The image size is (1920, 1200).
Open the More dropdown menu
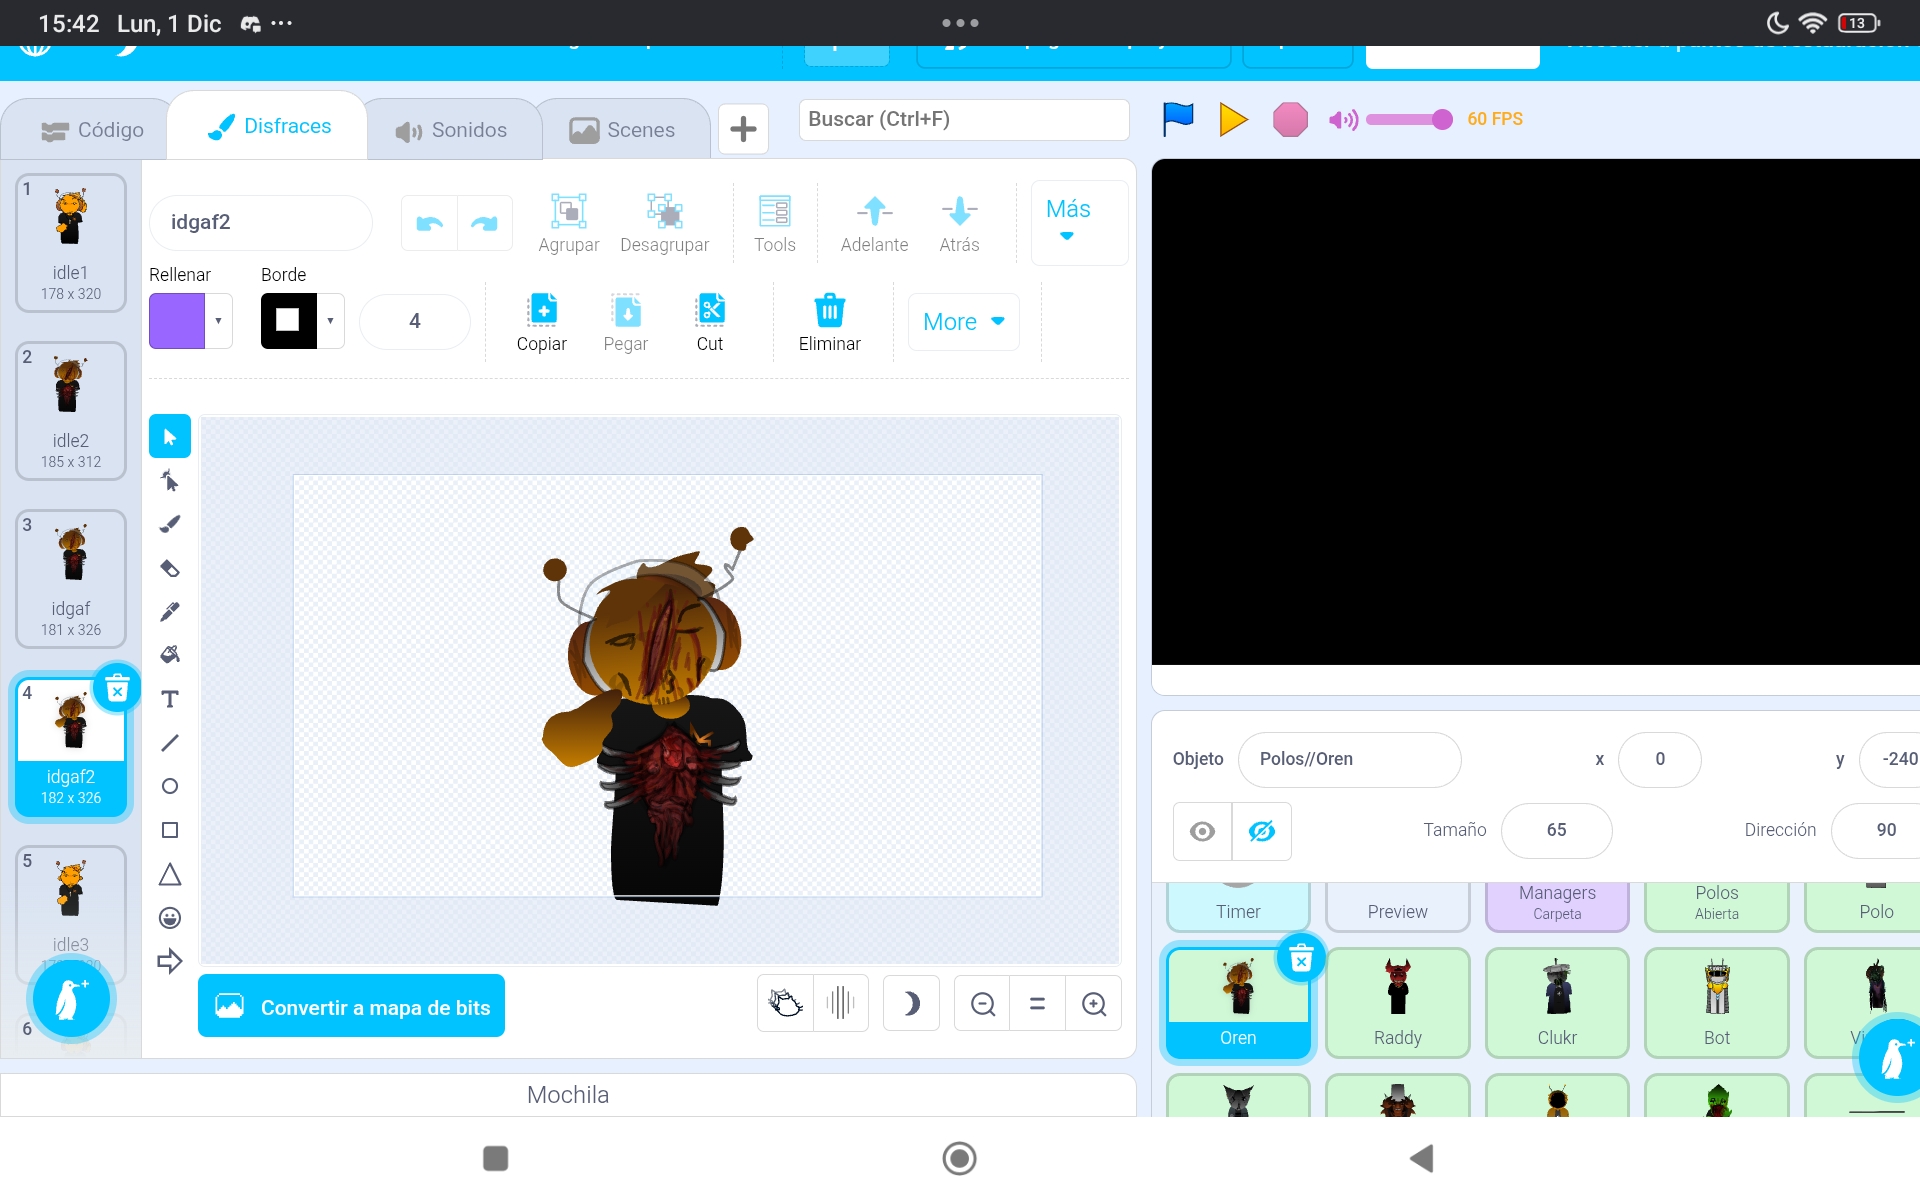pos(963,322)
